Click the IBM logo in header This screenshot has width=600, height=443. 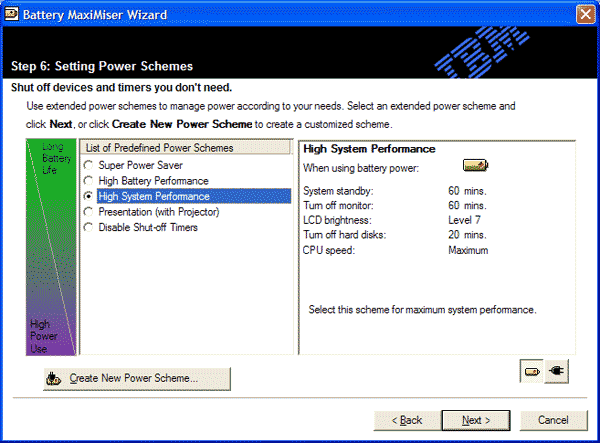click(x=482, y=52)
